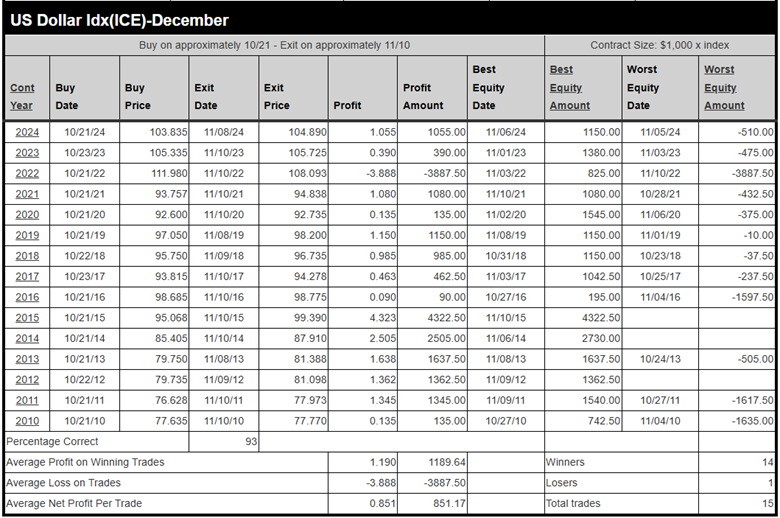The width and height of the screenshot is (780, 518).
Task: Sort by Worst Equity Amount header link
Action: pyautogui.click(x=724, y=88)
